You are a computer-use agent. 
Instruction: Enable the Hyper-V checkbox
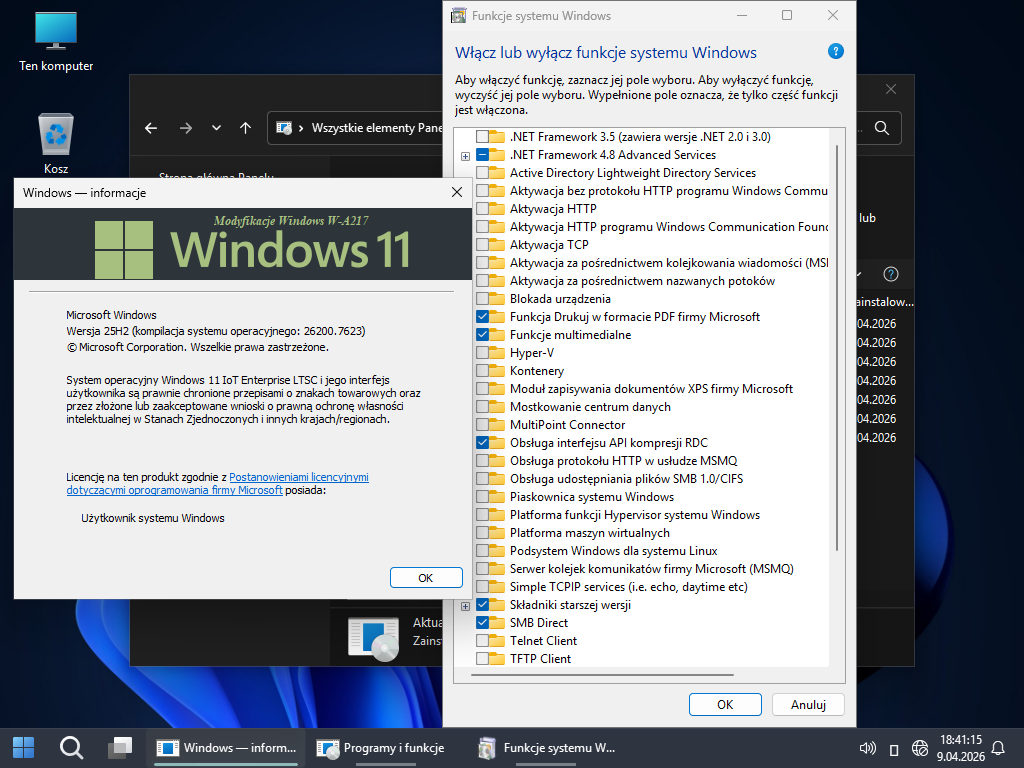(483, 353)
